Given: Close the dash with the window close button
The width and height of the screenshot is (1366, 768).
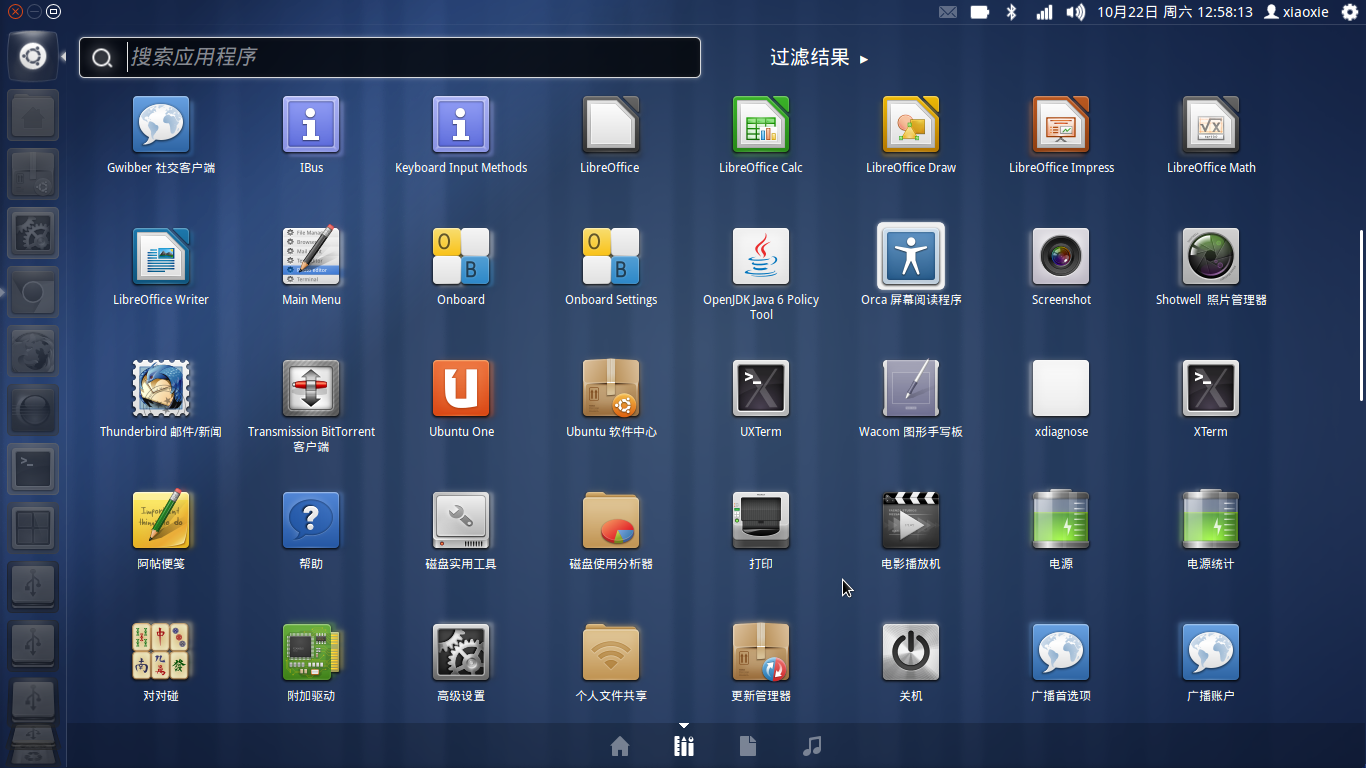Looking at the screenshot, I should click(x=16, y=12).
